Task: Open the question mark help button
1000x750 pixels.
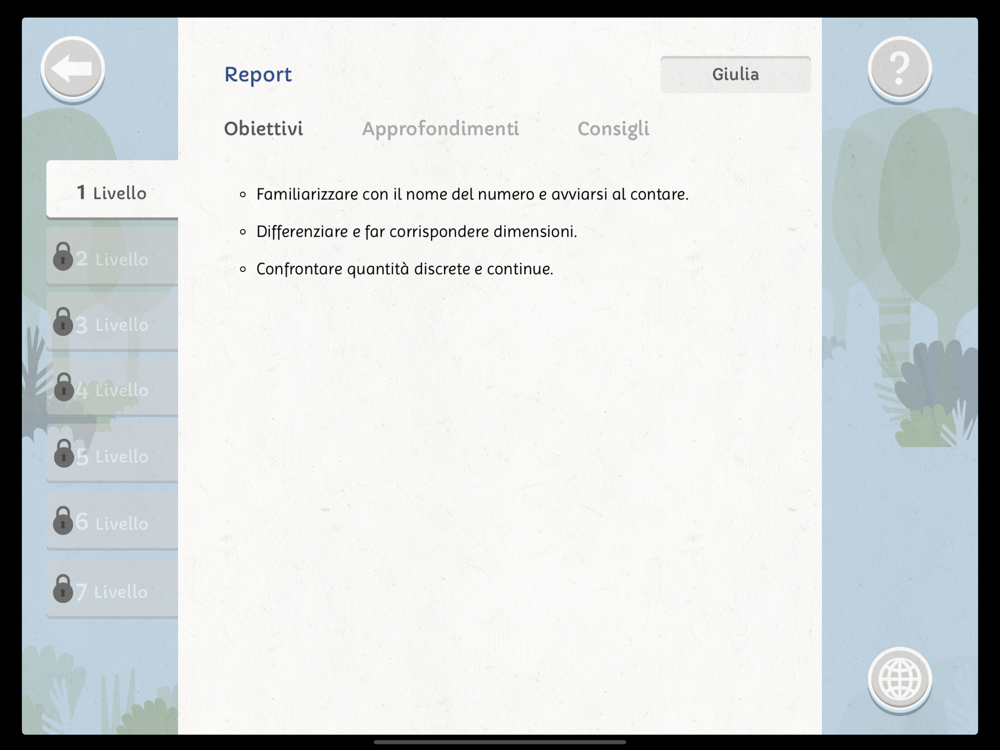Action: coord(899,68)
